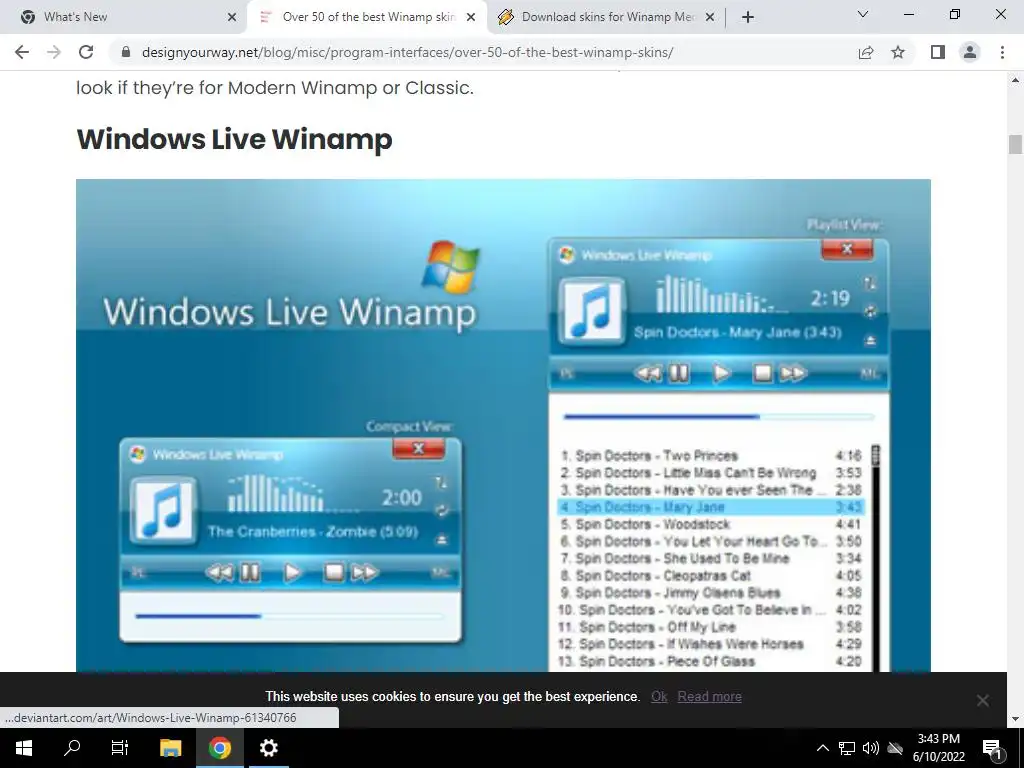This screenshot has width=1024, height=768.
Task: Click the Chrome taskbar icon
Action: tap(220, 748)
